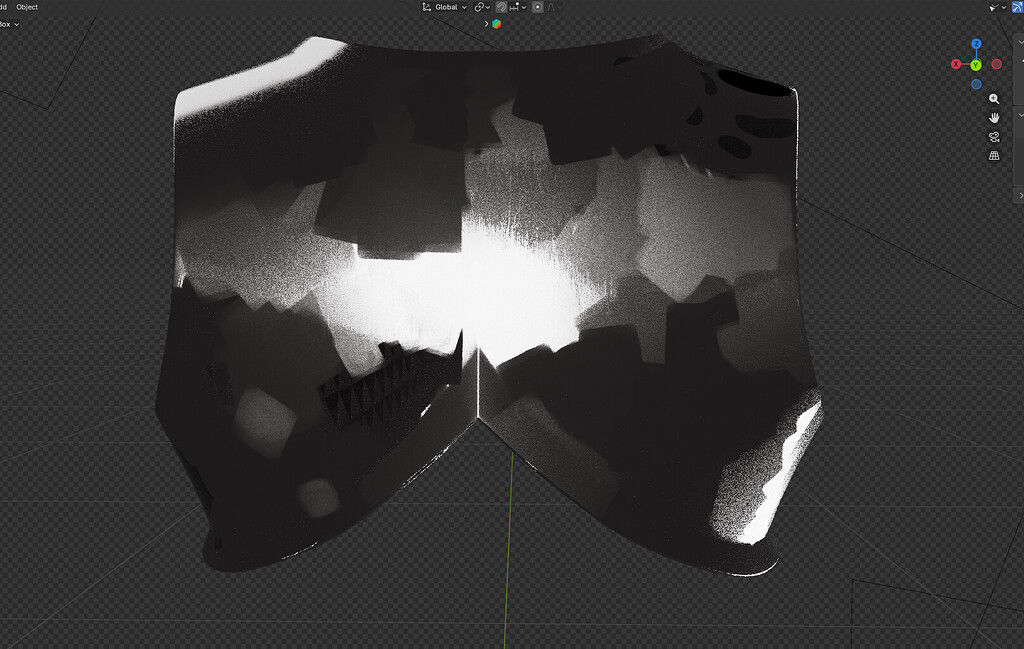Click the negative X red gizmo circle

pos(997,64)
